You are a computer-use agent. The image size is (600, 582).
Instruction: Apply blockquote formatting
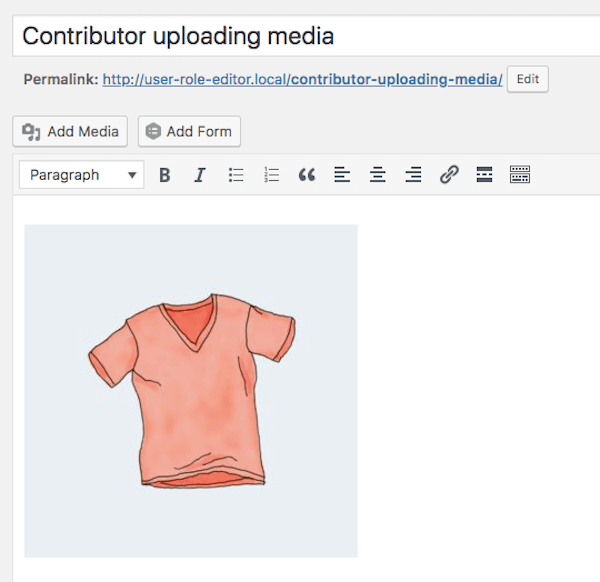click(307, 175)
